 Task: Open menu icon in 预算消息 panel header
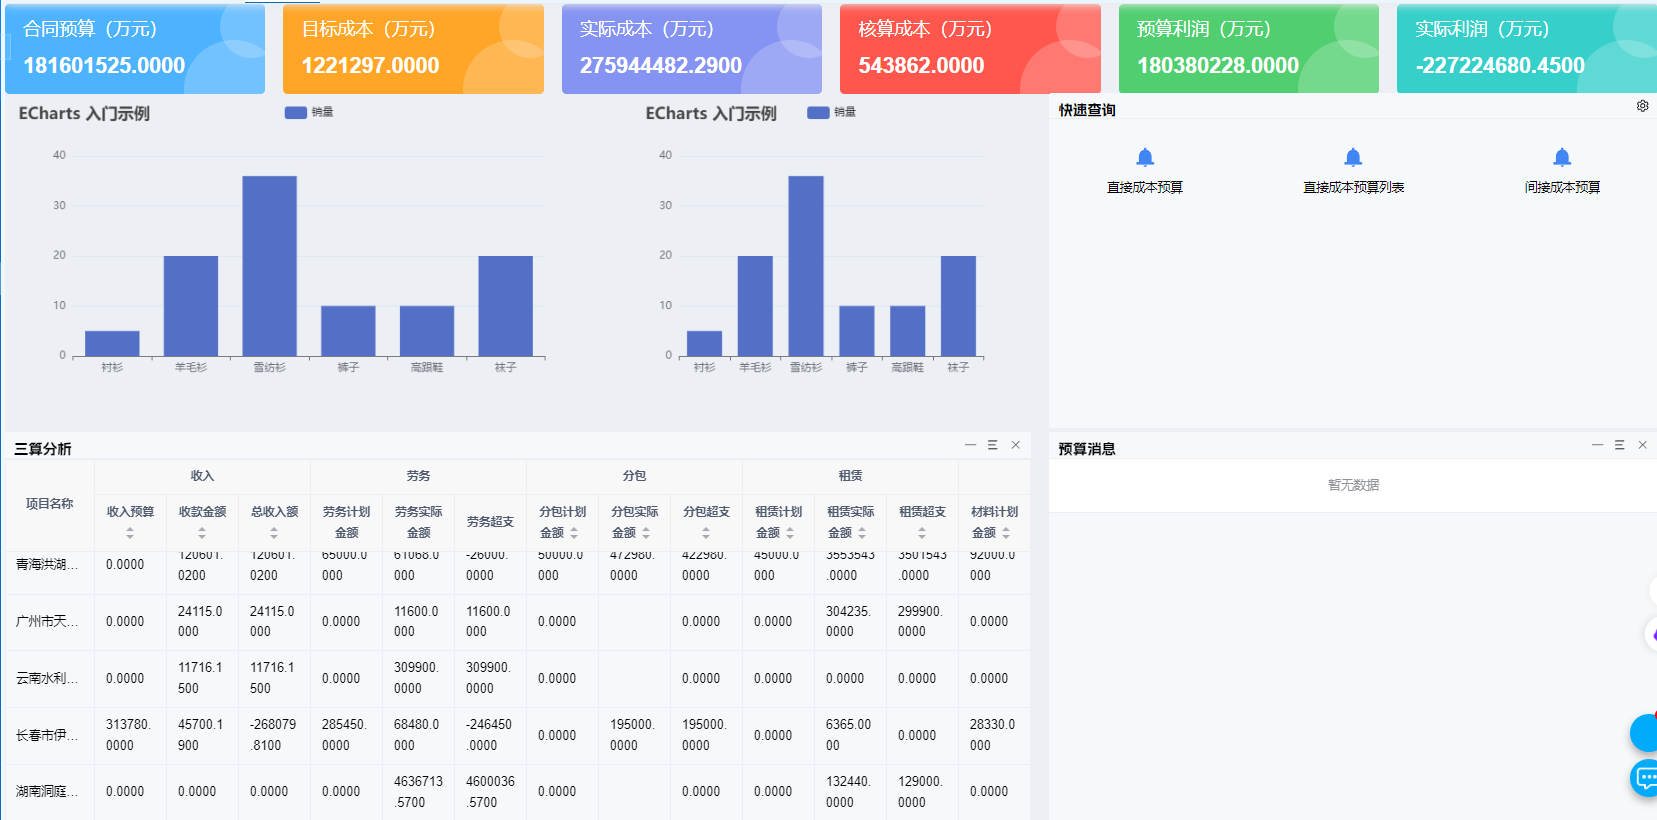tap(1619, 445)
